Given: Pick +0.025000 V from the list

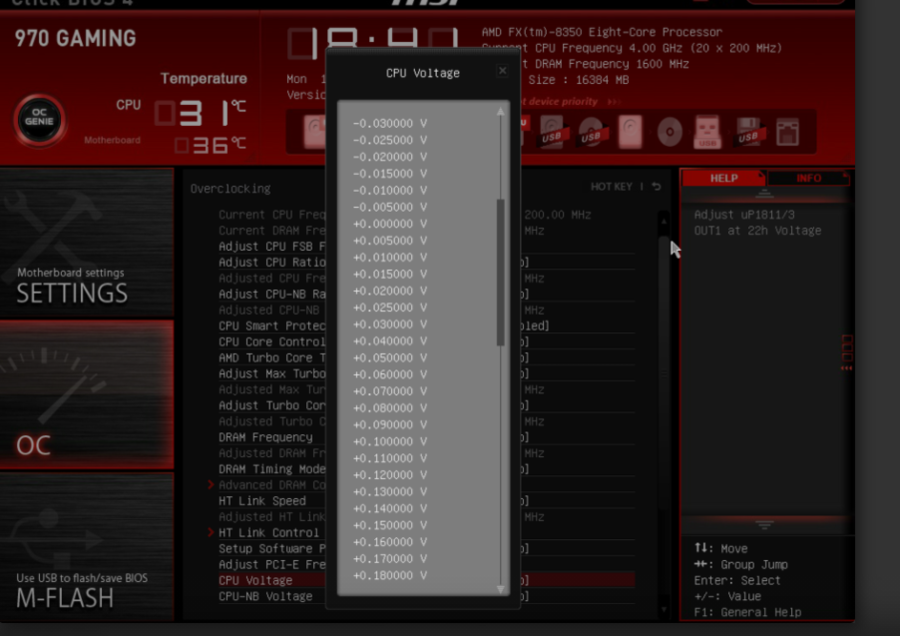Looking at the screenshot, I should tap(390, 308).
